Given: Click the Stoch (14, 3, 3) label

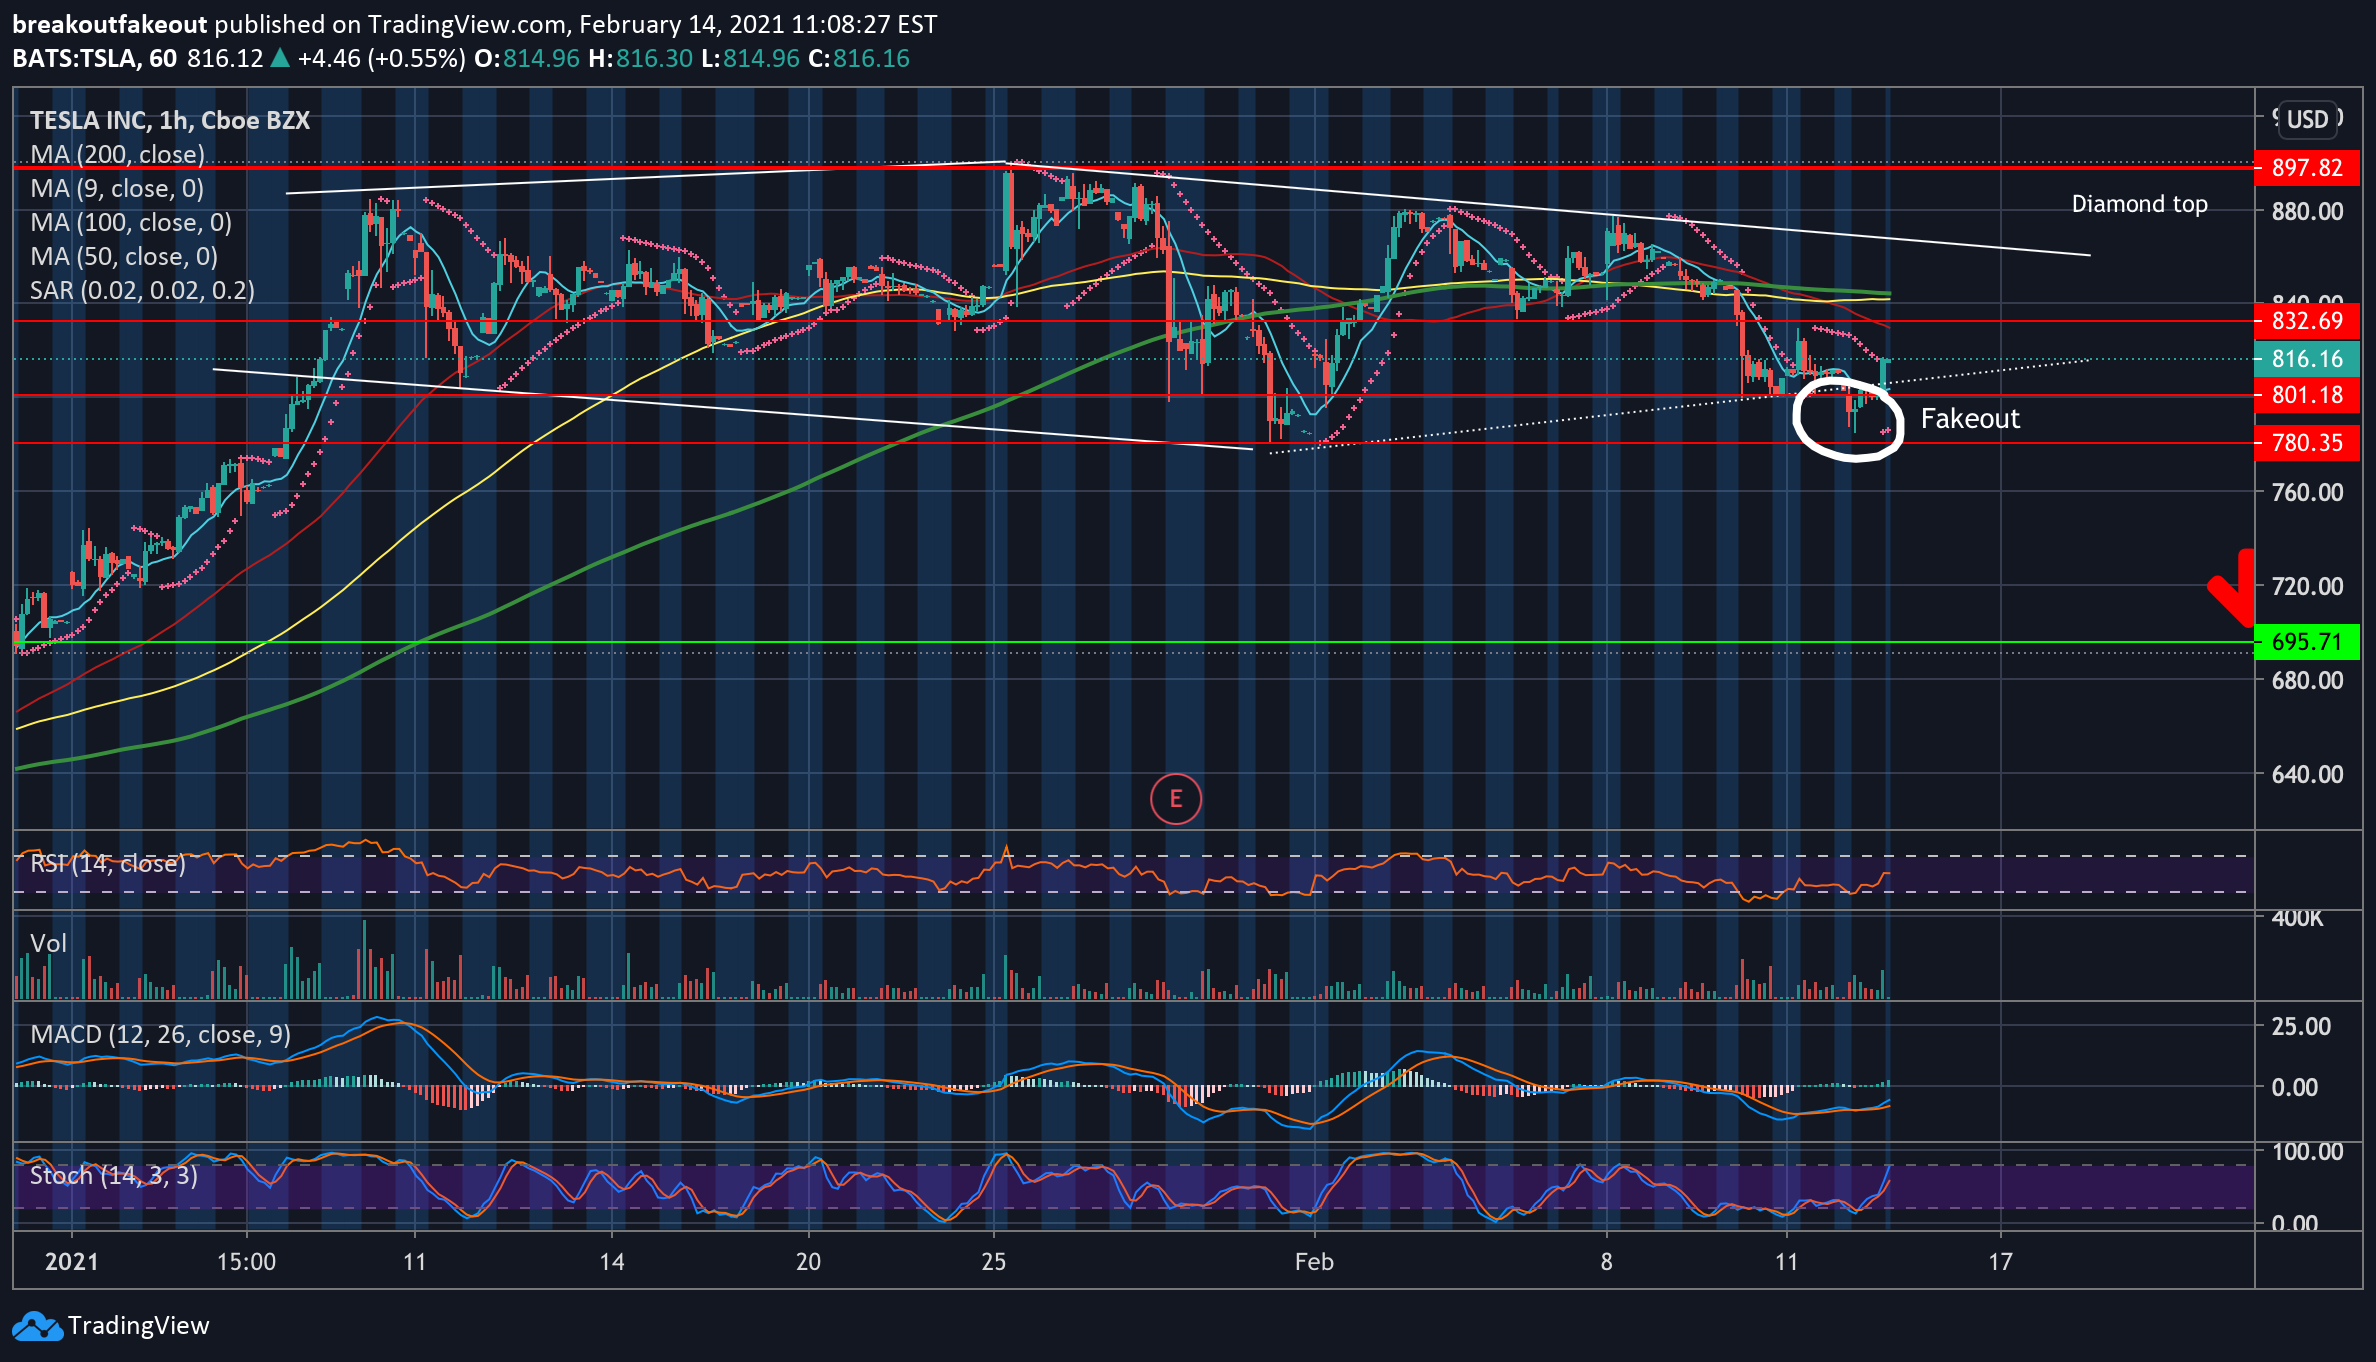Looking at the screenshot, I should click(114, 1175).
